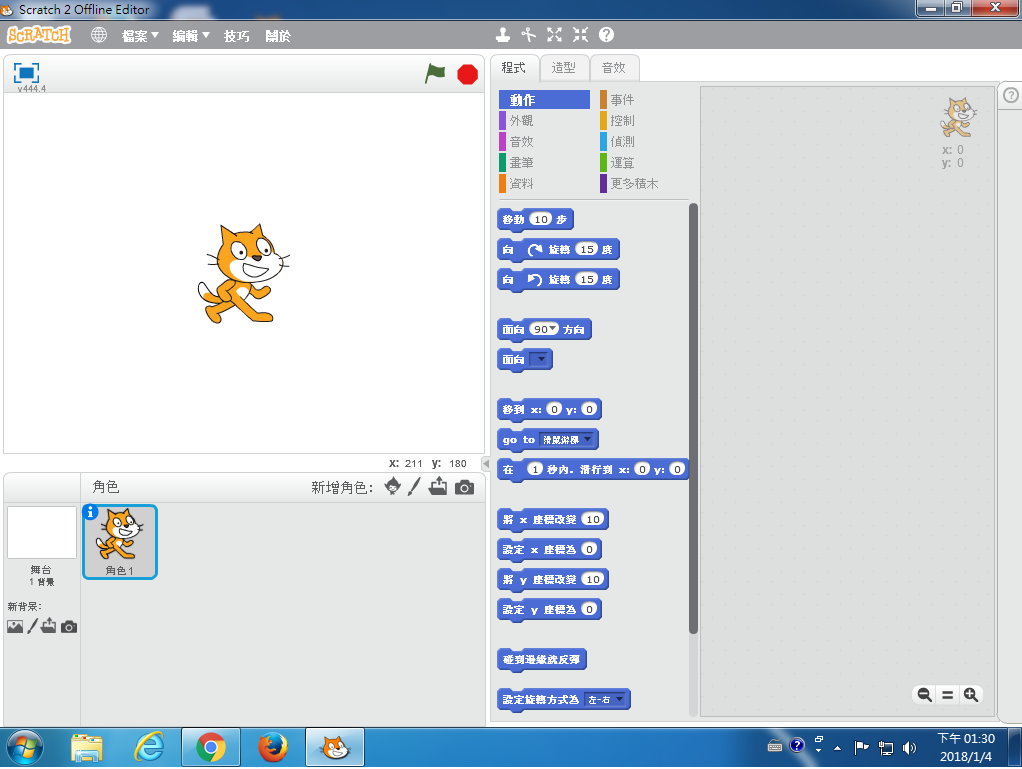Viewport: 1022px width, 769px height.
Task: Take new backdrop from camera icon
Action: [69, 627]
